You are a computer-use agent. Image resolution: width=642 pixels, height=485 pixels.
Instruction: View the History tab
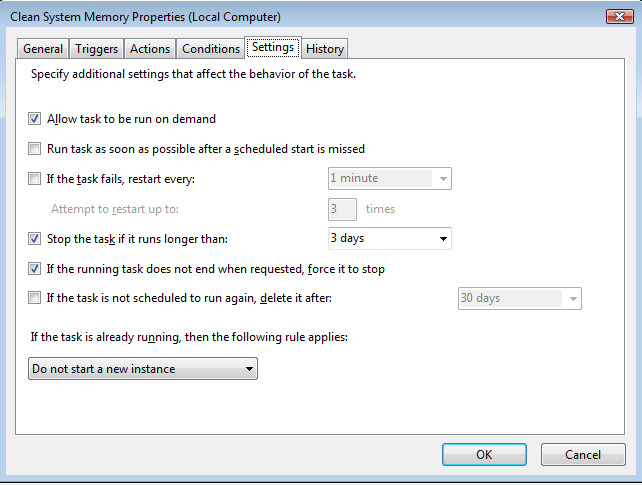point(325,49)
